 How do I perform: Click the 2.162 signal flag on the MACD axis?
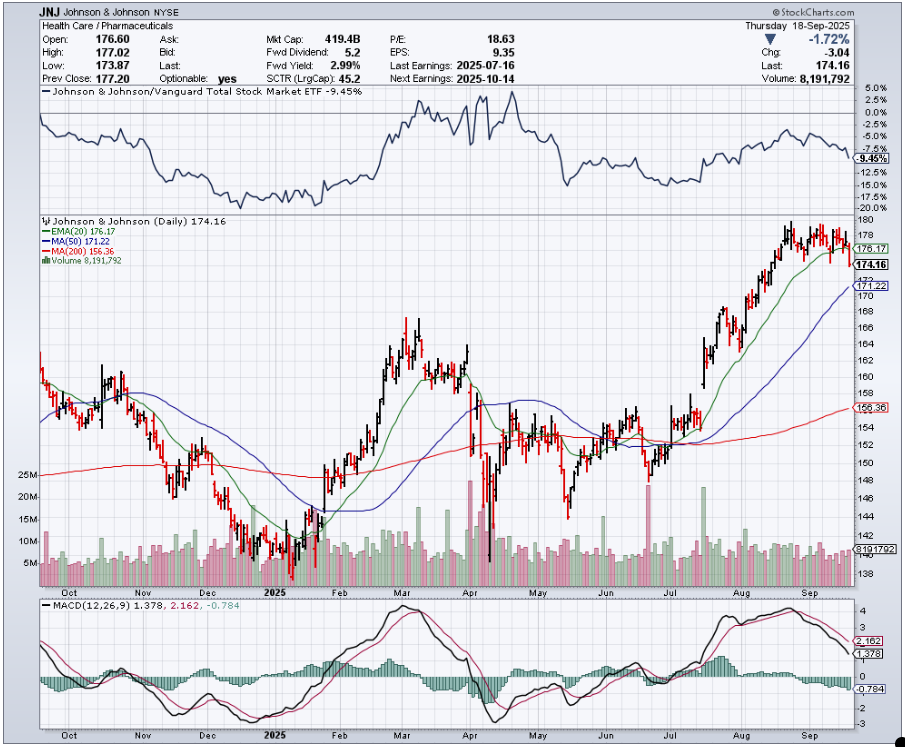click(869, 641)
